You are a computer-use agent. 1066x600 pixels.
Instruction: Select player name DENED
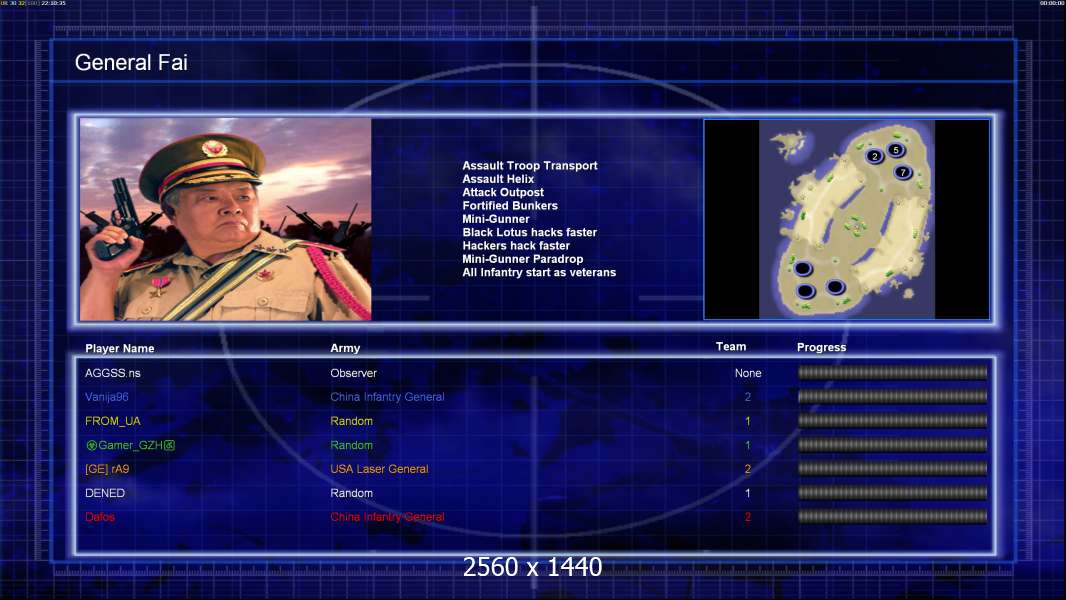pos(105,493)
